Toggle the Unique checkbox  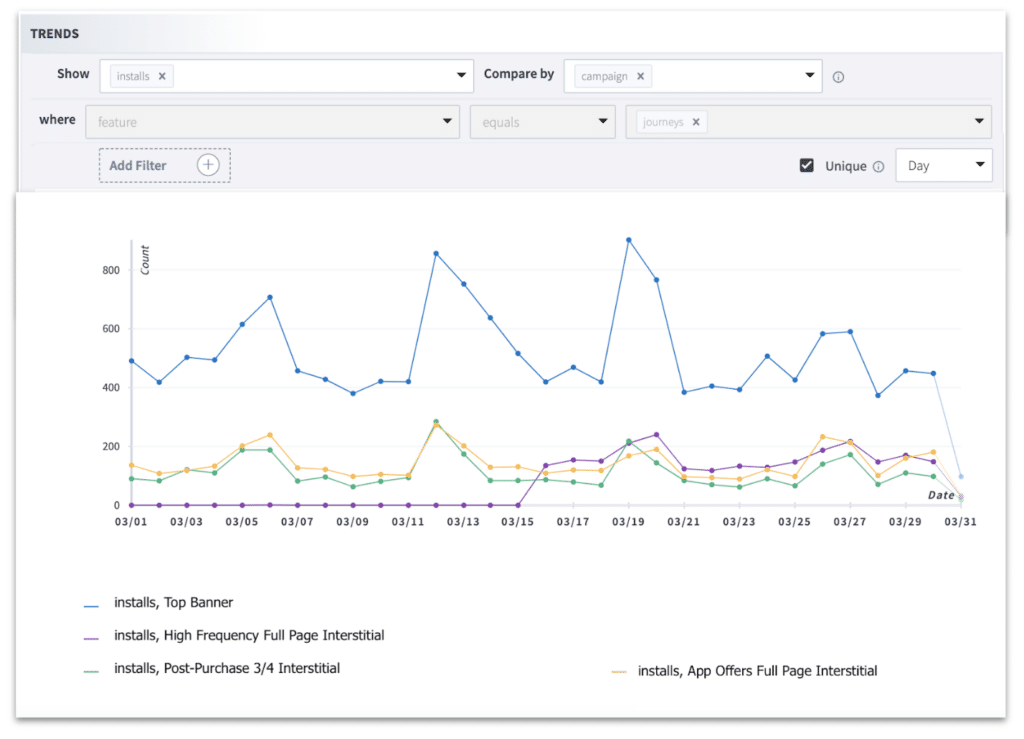coord(805,165)
